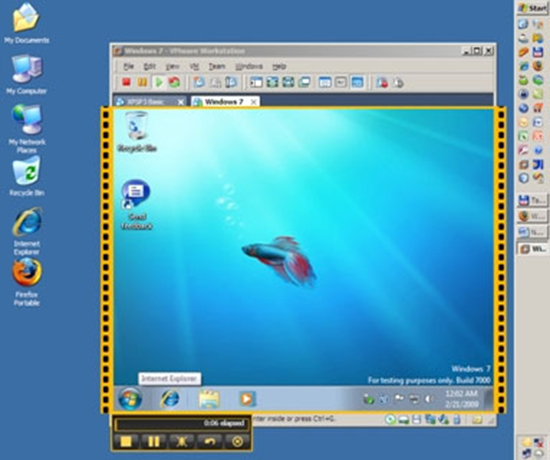Stop the screen recording

click(126, 441)
